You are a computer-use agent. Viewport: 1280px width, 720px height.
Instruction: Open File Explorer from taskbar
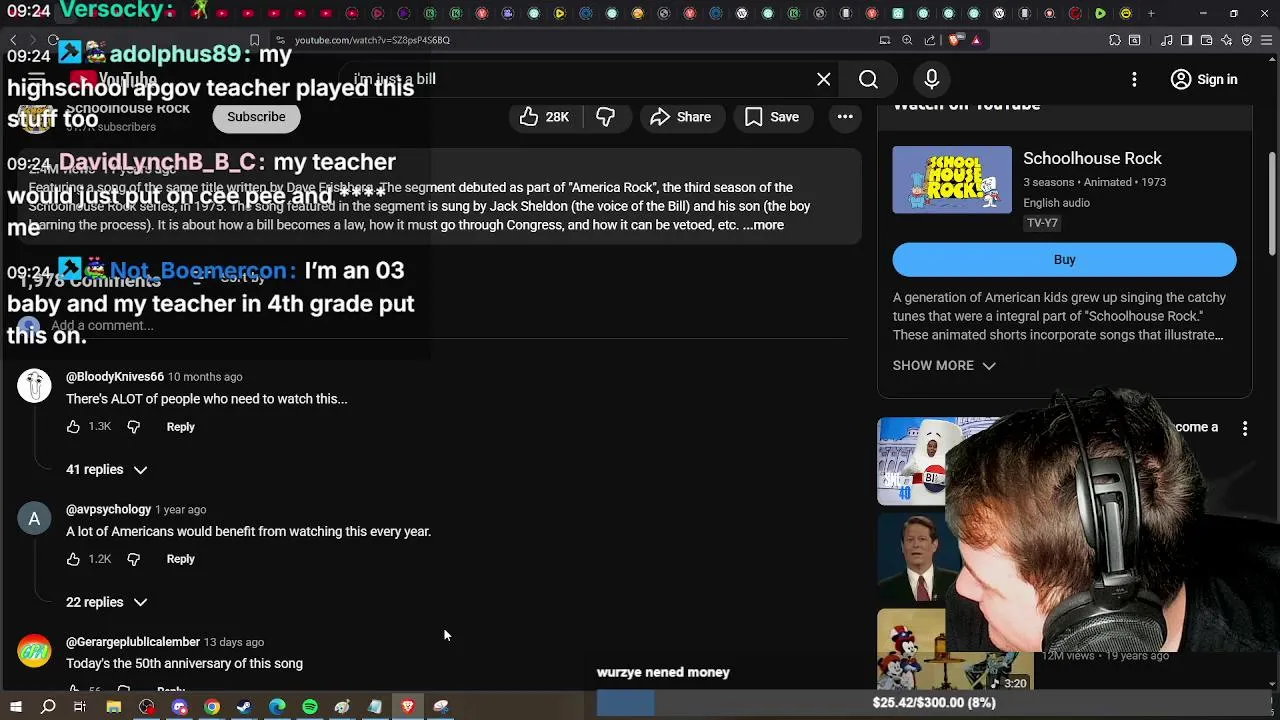(x=114, y=707)
